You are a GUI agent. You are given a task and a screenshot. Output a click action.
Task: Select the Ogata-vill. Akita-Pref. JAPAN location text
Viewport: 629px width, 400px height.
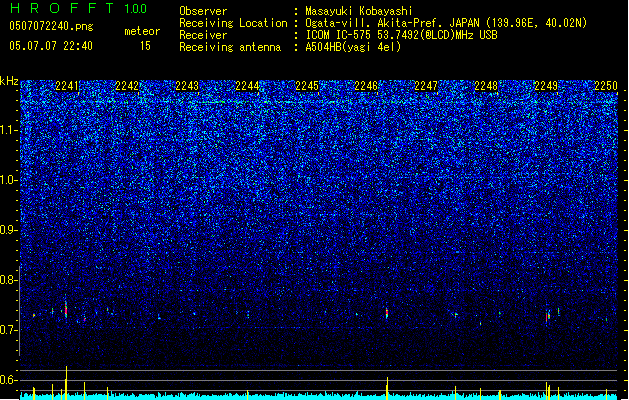(446, 23)
